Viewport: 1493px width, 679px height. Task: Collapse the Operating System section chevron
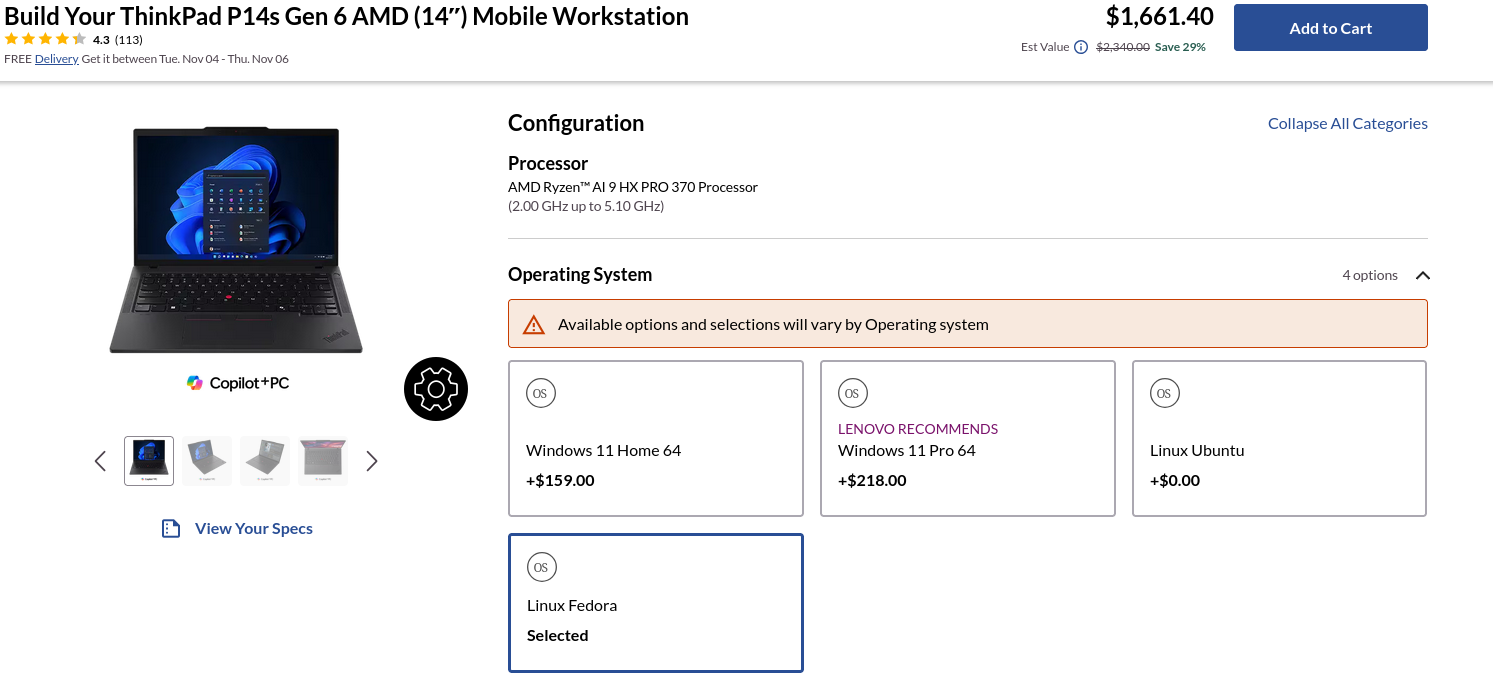pos(1423,275)
